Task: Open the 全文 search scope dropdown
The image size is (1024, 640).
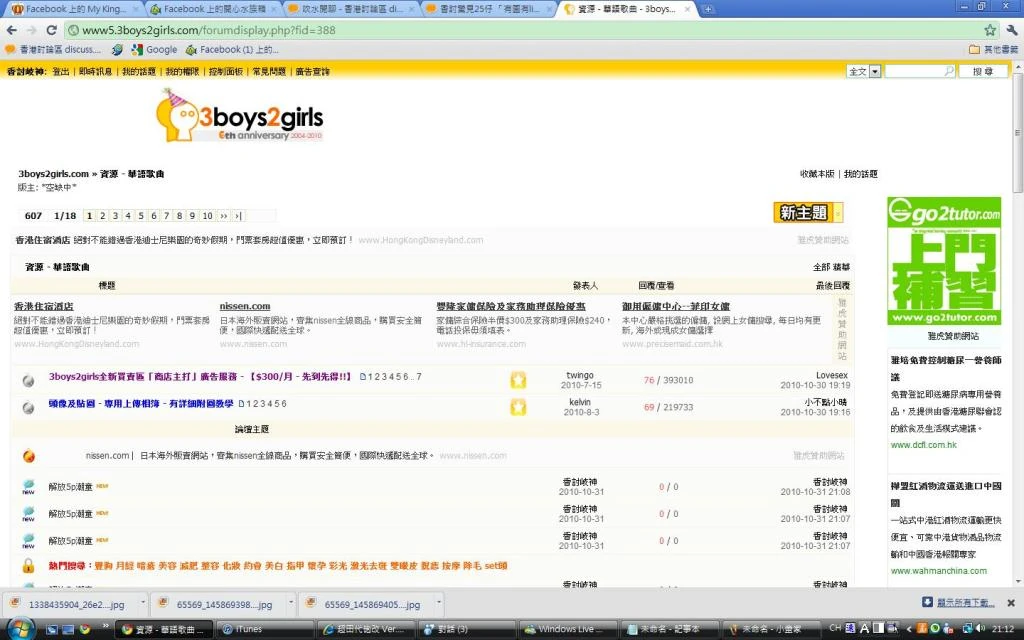Action: [x=875, y=71]
